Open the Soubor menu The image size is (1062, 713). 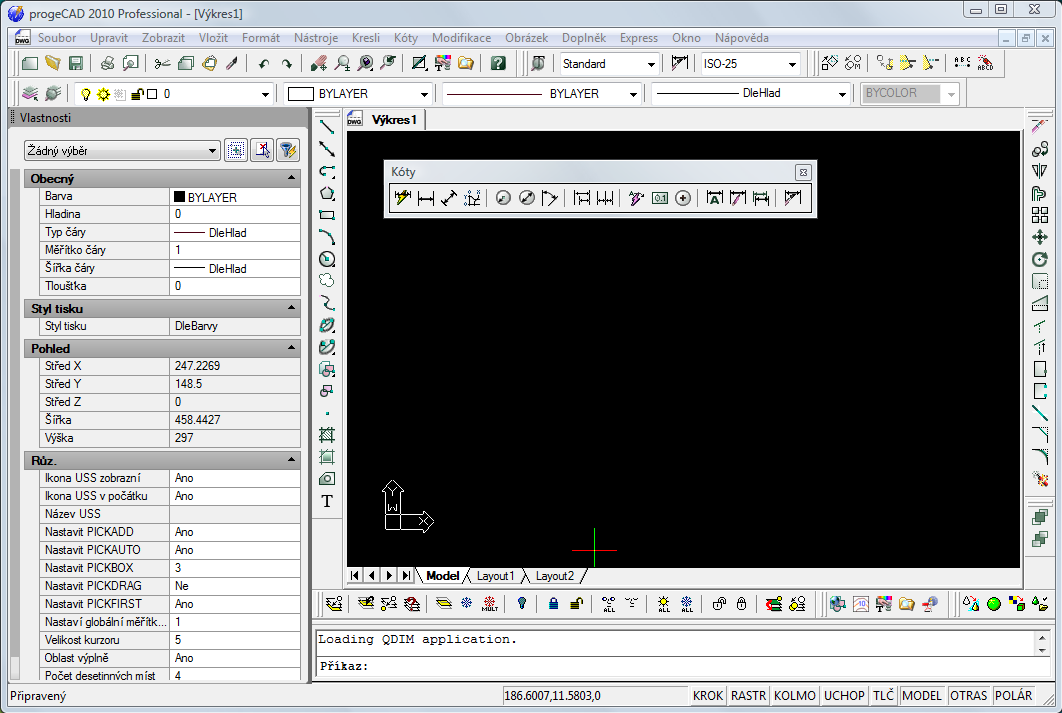pyautogui.click(x=57, y=38)
